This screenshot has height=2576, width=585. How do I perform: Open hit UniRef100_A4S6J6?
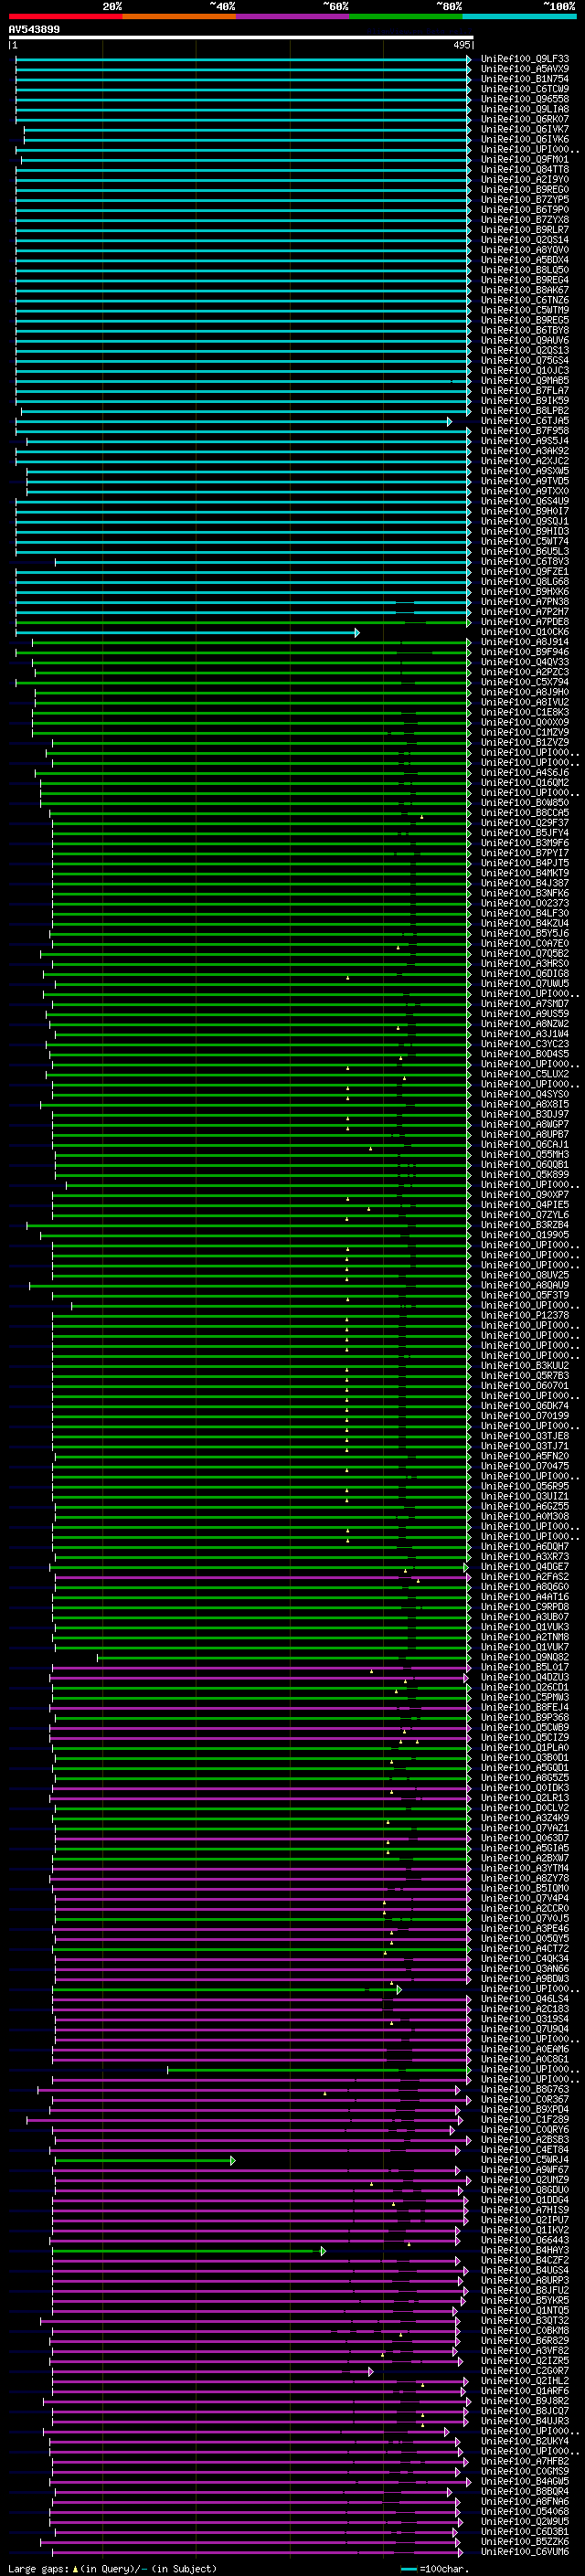click(x=525, y=773)
